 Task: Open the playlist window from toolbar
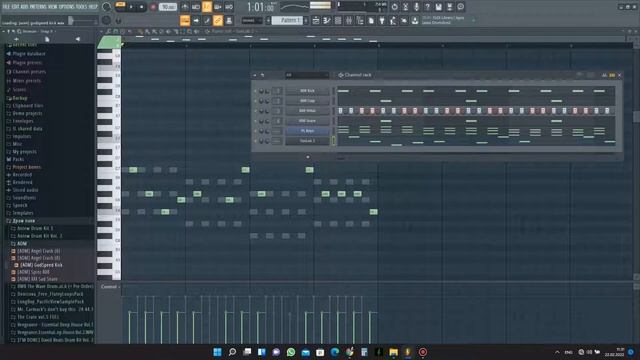(x=316, y=20)
